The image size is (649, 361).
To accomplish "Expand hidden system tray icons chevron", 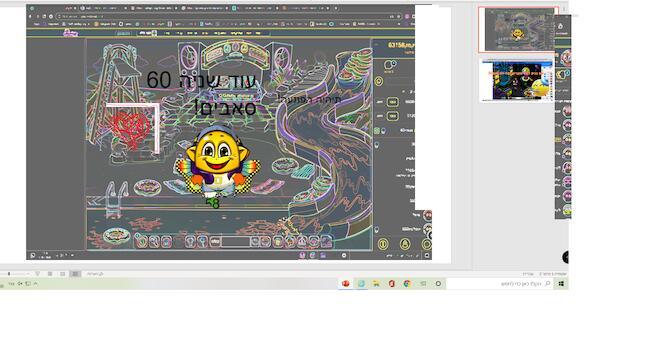I will (35, 284).
